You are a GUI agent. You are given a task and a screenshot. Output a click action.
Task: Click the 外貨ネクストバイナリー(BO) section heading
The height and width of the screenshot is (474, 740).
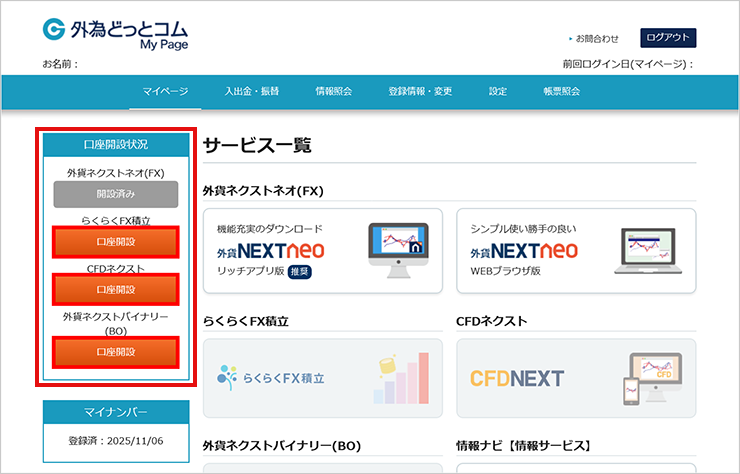(282, 446)
